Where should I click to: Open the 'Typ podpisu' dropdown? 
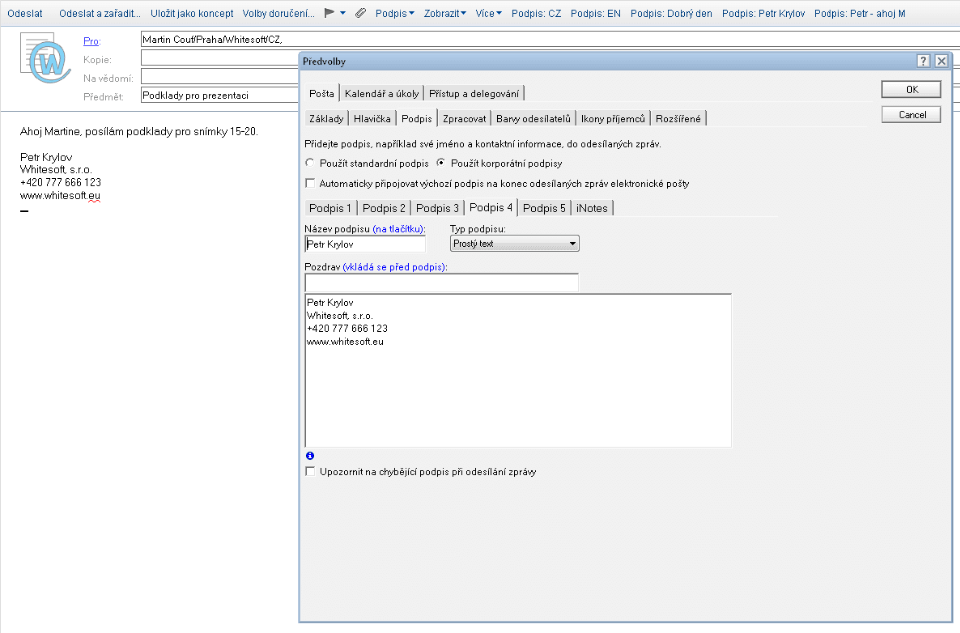(x=514, y=243)
